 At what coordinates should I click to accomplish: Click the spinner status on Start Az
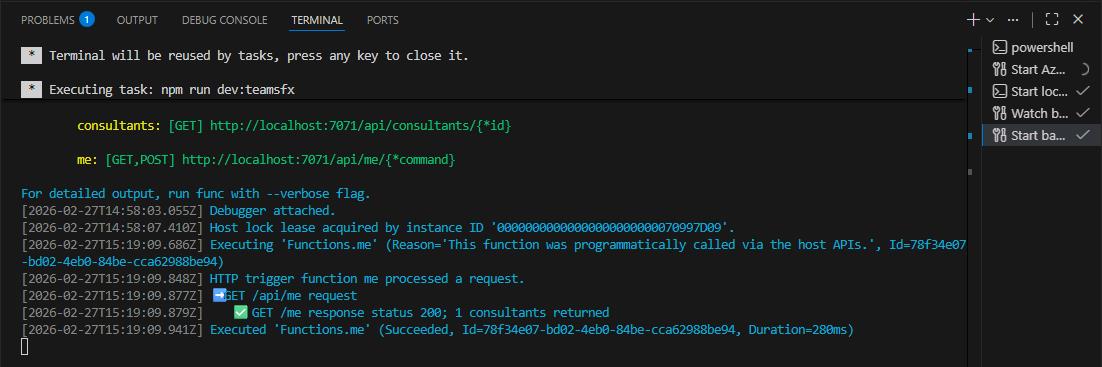[1083, 69]
